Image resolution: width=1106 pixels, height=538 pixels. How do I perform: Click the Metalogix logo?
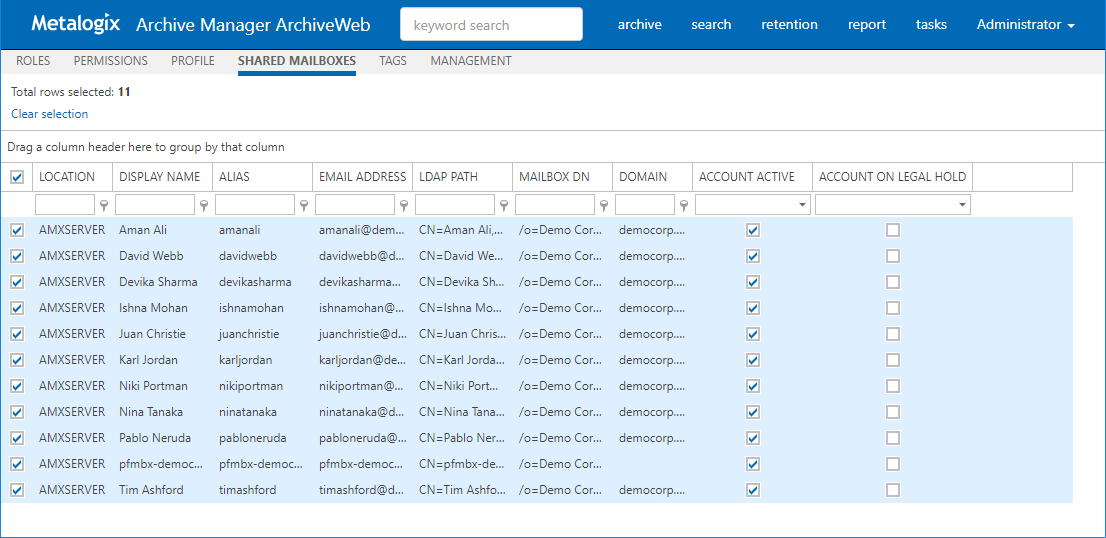[x=76, y=24]
